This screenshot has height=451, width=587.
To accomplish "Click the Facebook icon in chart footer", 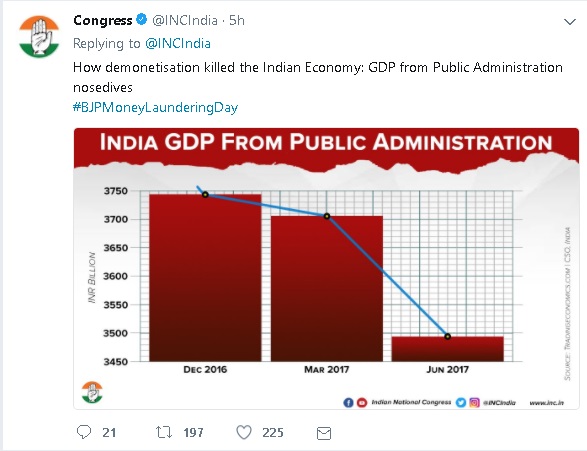I will 348,403.
